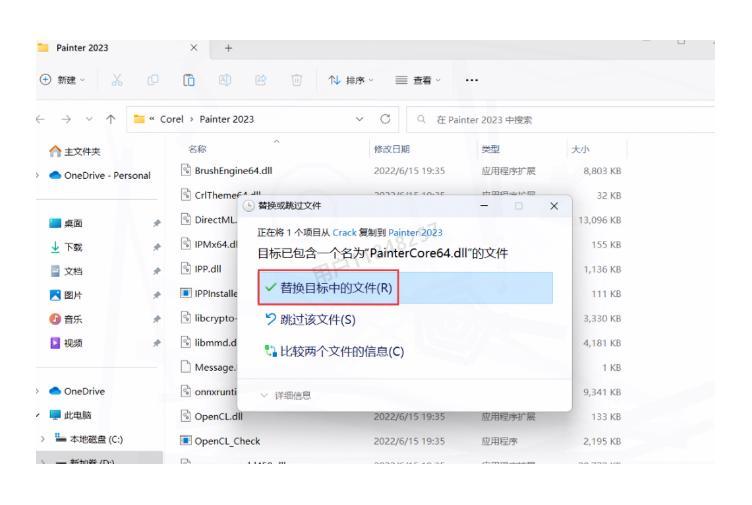The width and height of the screenshot is (752, 505).
Task: Open Local Disk (C:) in sidebar
Action: click(x=89, y=439)
